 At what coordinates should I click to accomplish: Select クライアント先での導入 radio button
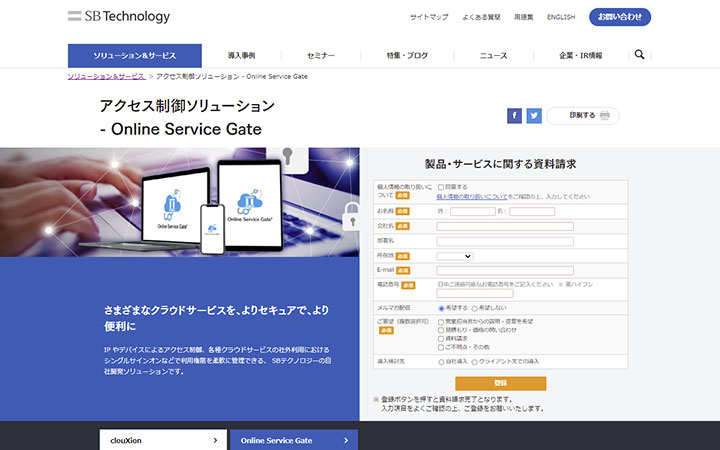(474, 362)
